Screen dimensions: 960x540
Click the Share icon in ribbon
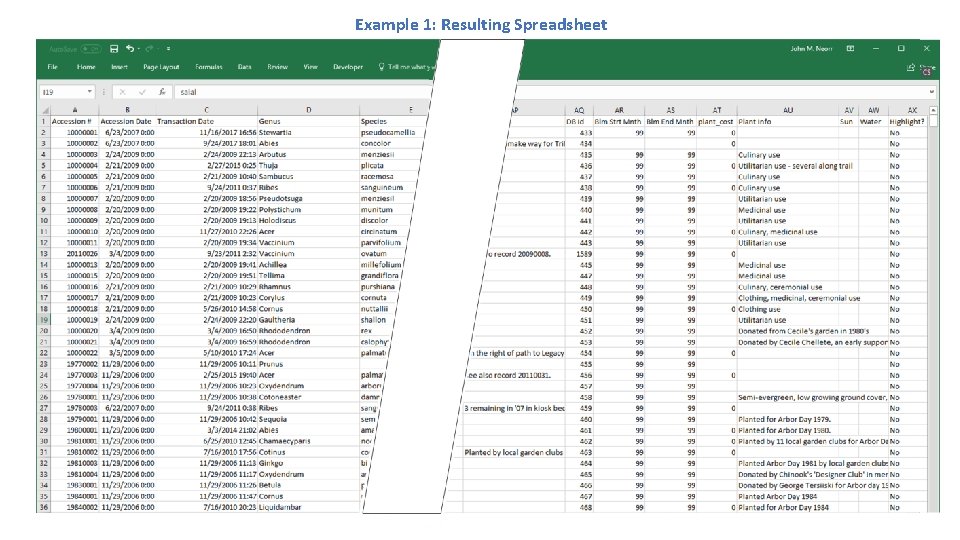pyautogui.click(x=911, y=67)
